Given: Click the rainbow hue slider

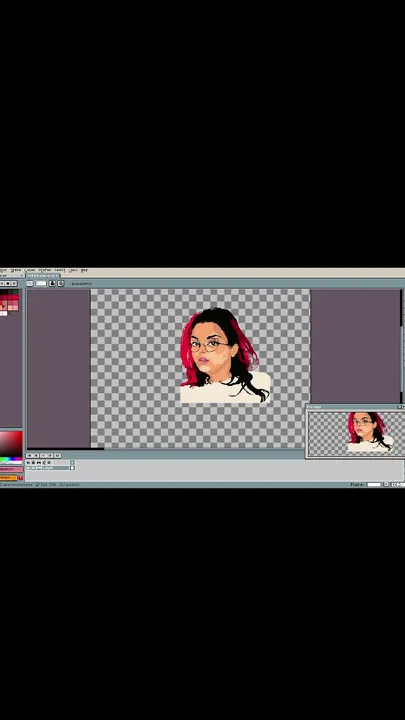Looking at the screenshot, I should pos(11,459).
